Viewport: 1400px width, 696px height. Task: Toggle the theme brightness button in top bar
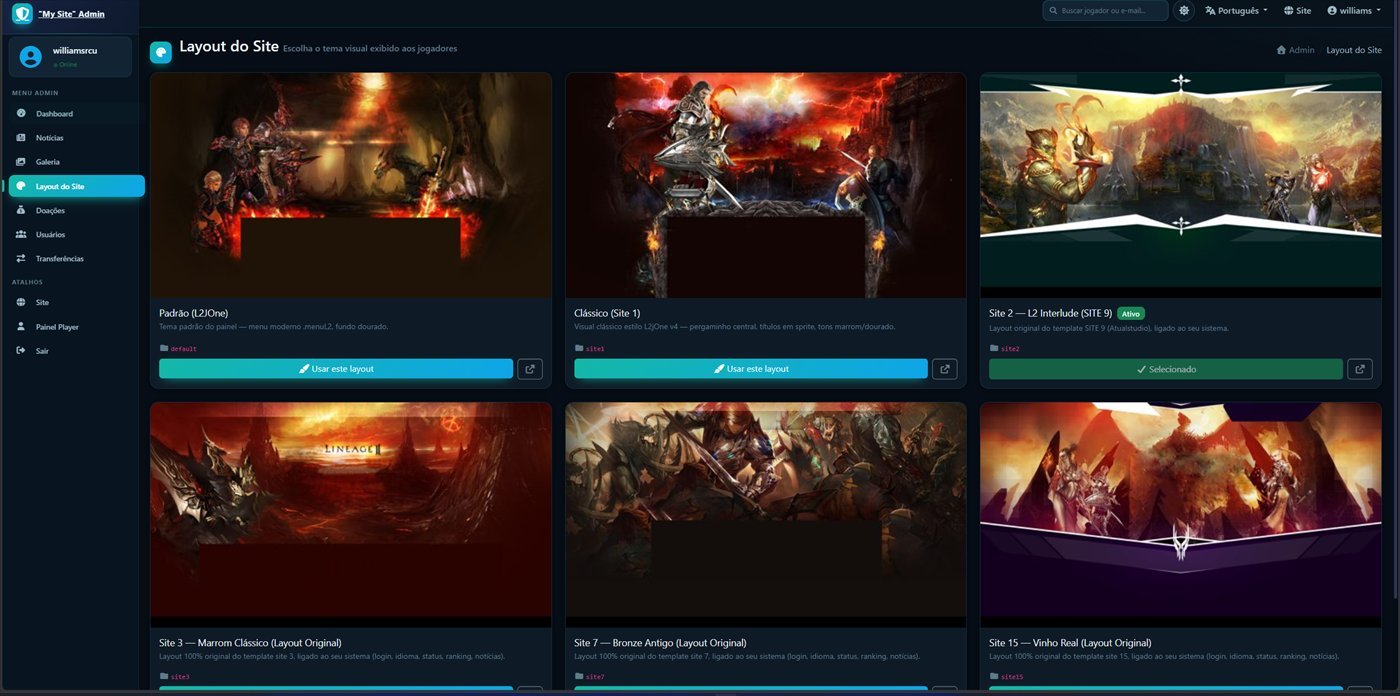tap(1184, 10)
